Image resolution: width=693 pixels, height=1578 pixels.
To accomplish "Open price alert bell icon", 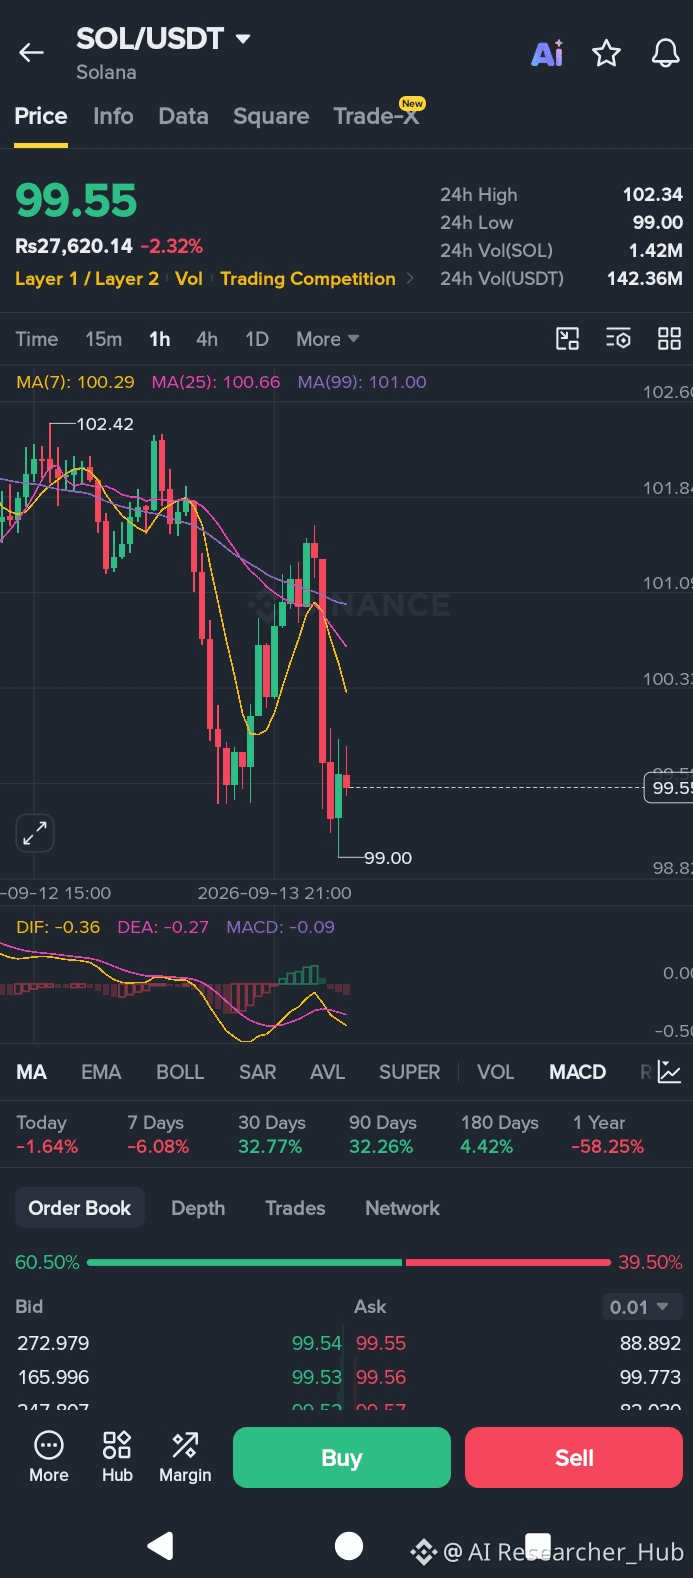I will [666, 53].
